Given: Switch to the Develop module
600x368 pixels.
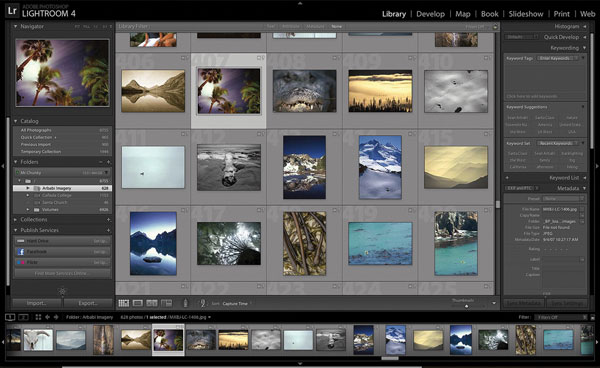Looking at the screenshot, I should [x=430, y=14].
